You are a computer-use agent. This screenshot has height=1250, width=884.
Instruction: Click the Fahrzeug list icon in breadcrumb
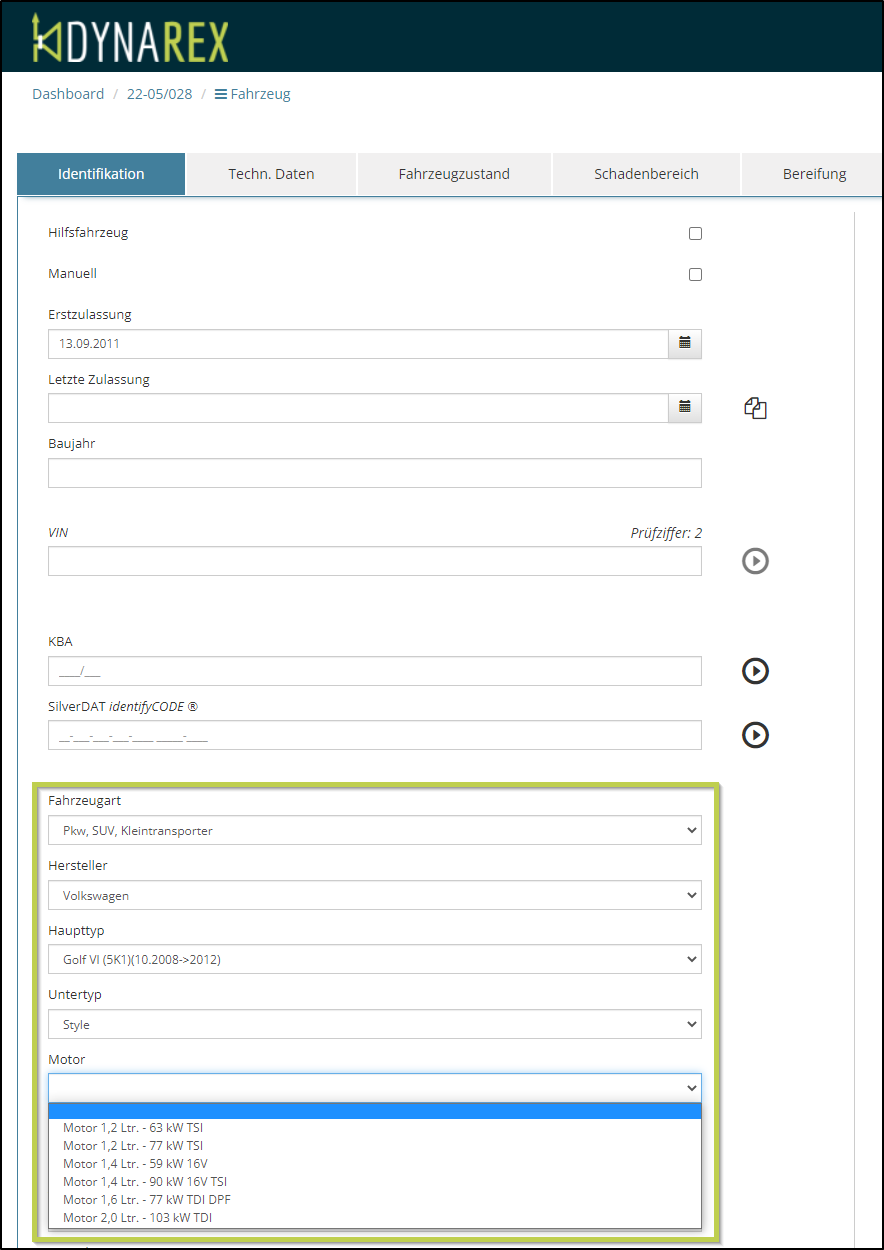(221, 95)
